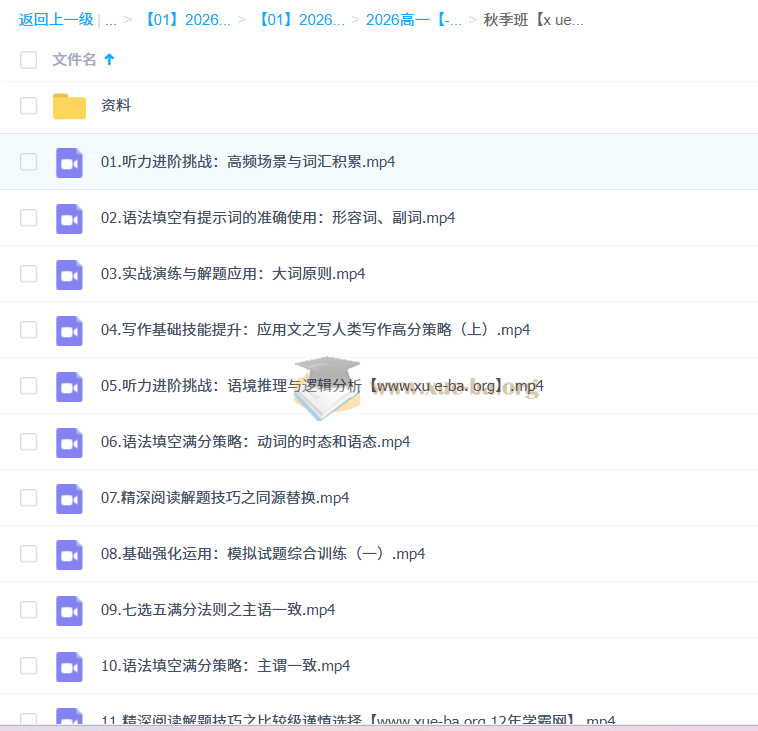Open the 2026高一 breadcrumb folder
This screenshot has height=731, width=758.
[x=413, y=20]
